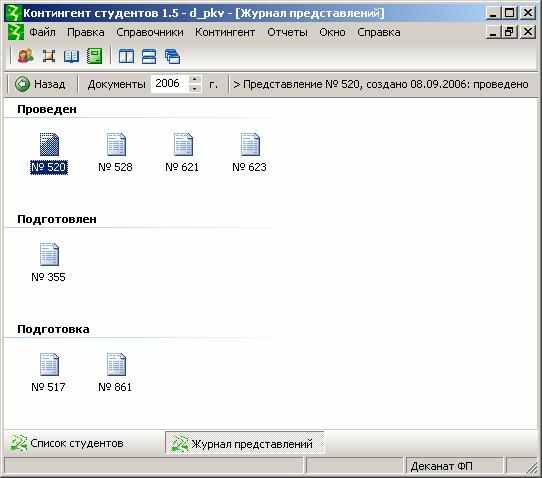Open the students list toolbar icon
542x478 pixels.
pyautogui.click(x=26, y=56)
